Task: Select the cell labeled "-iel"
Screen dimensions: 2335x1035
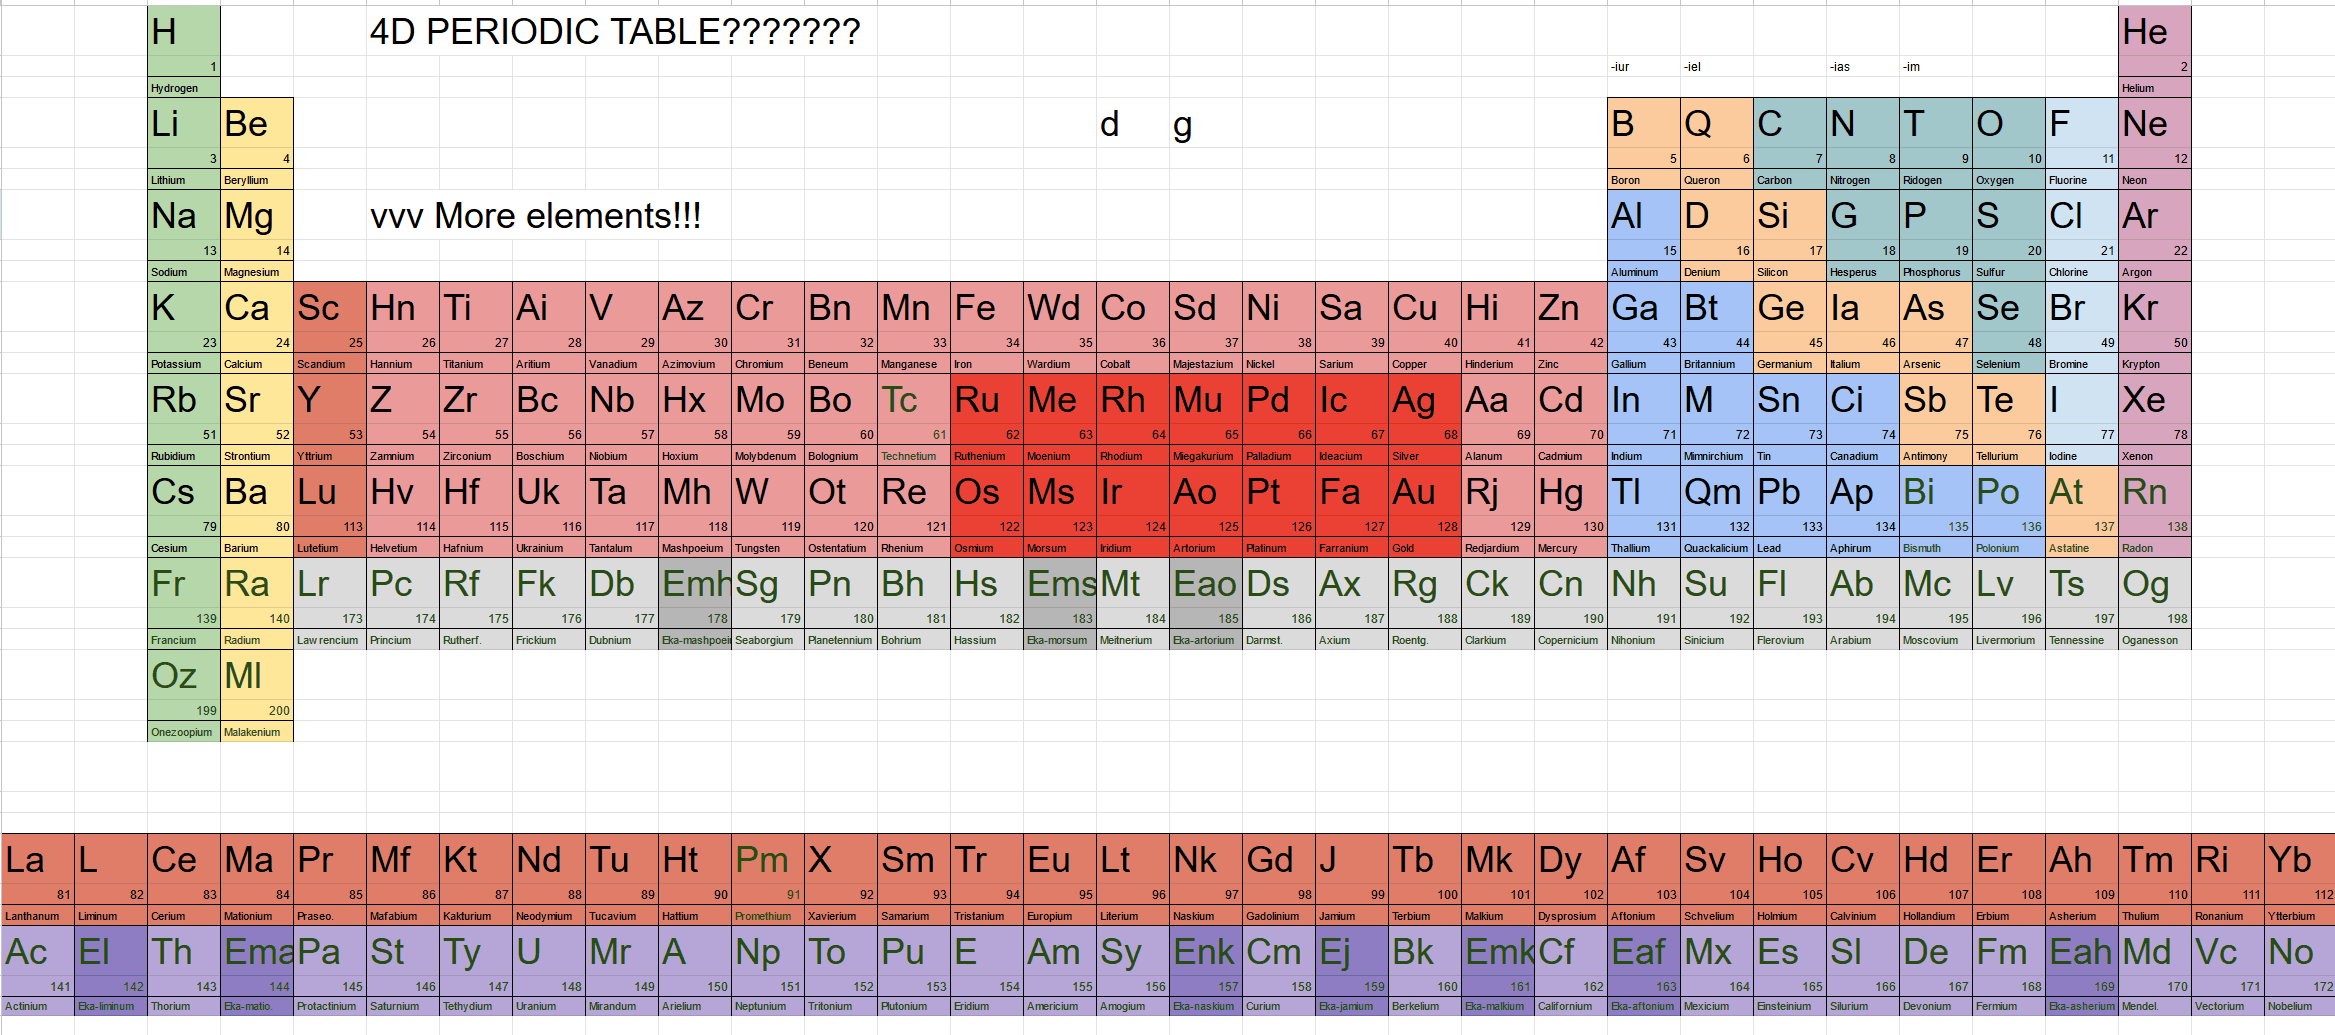Action: click(1717, 67)
